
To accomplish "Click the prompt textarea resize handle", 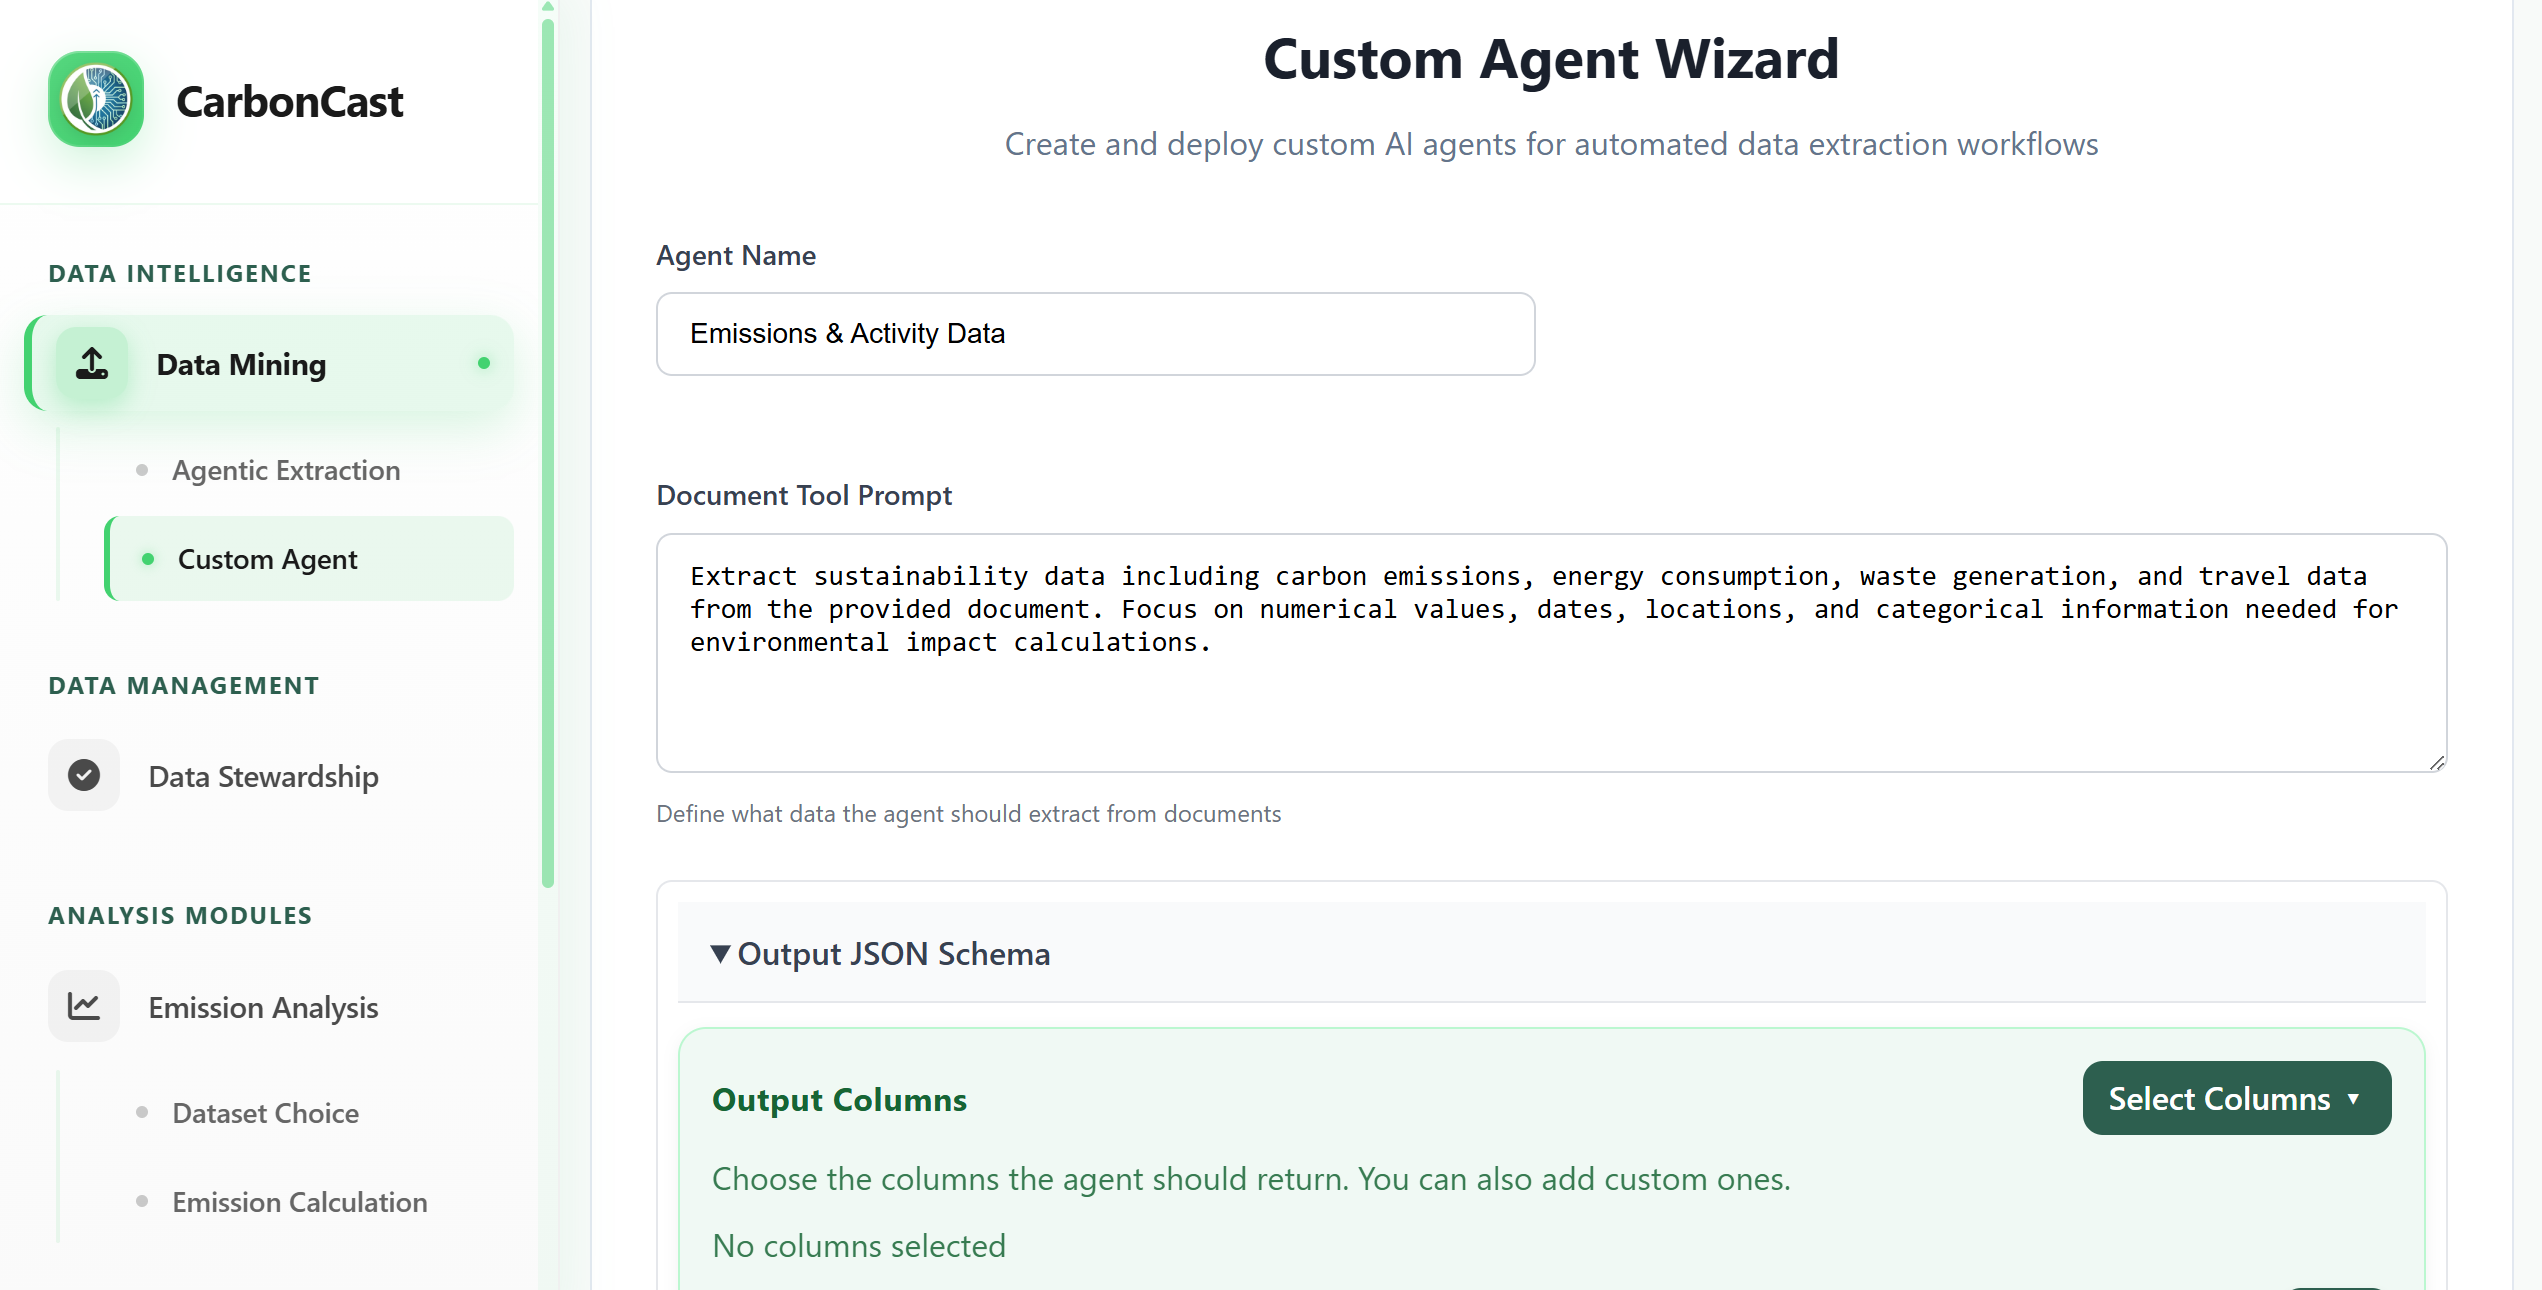I will point(2437,763).
